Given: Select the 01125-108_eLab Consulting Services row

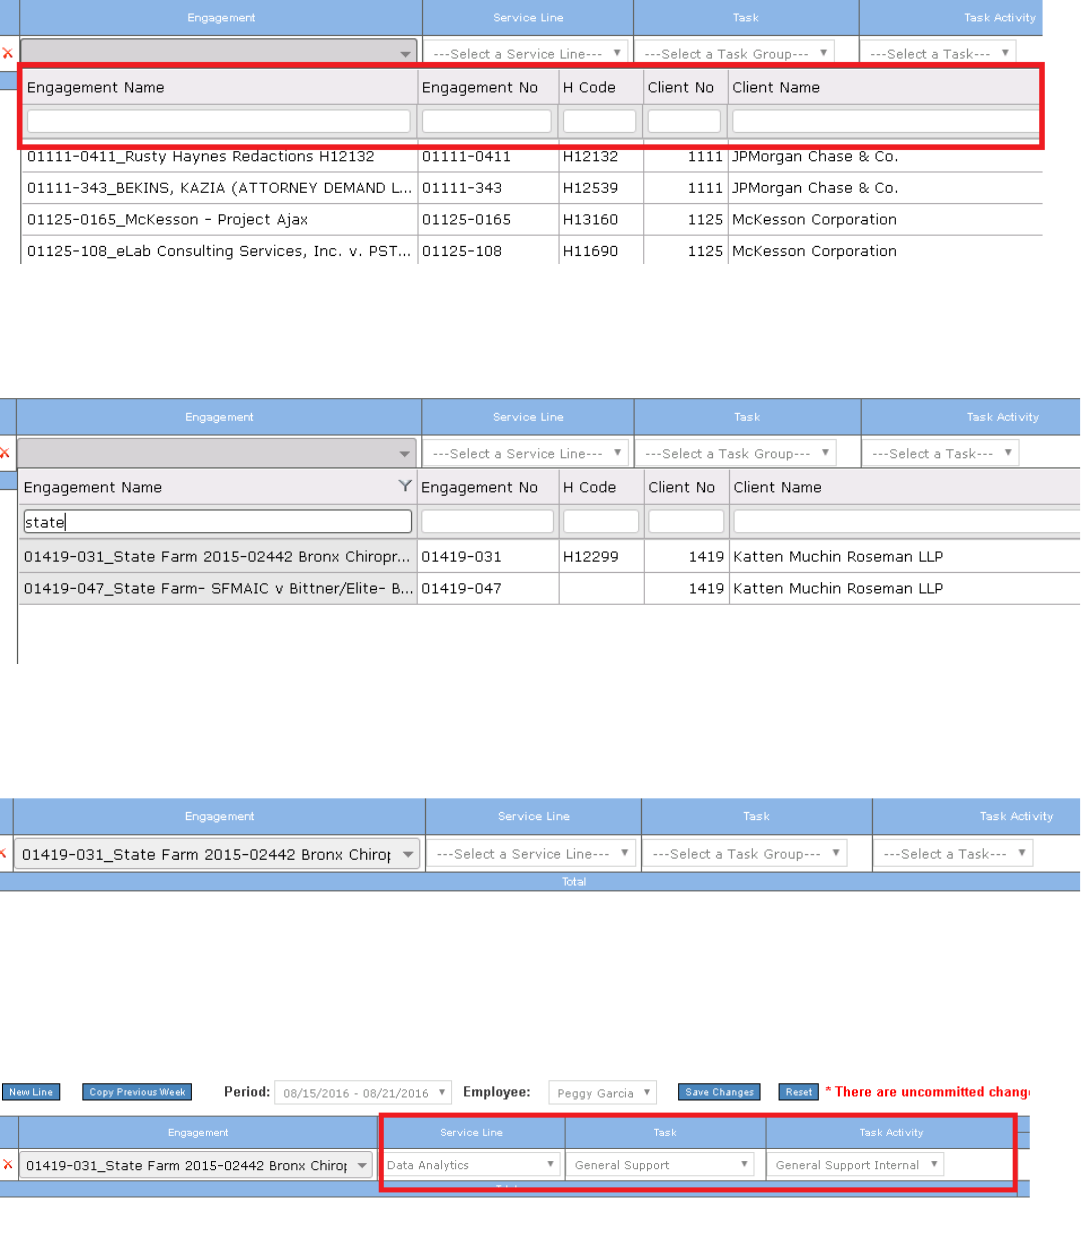Looking at the screenshot, I should point(531,251).
